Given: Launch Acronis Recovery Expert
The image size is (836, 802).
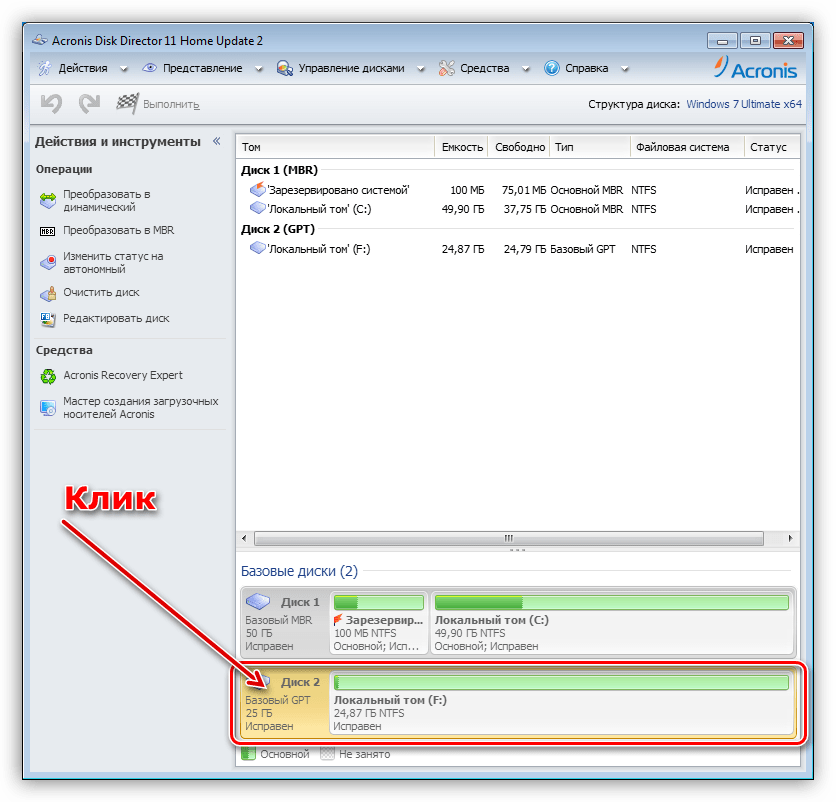Looking at the screenshot, I should pyautogui.click(x=123, y=375).
